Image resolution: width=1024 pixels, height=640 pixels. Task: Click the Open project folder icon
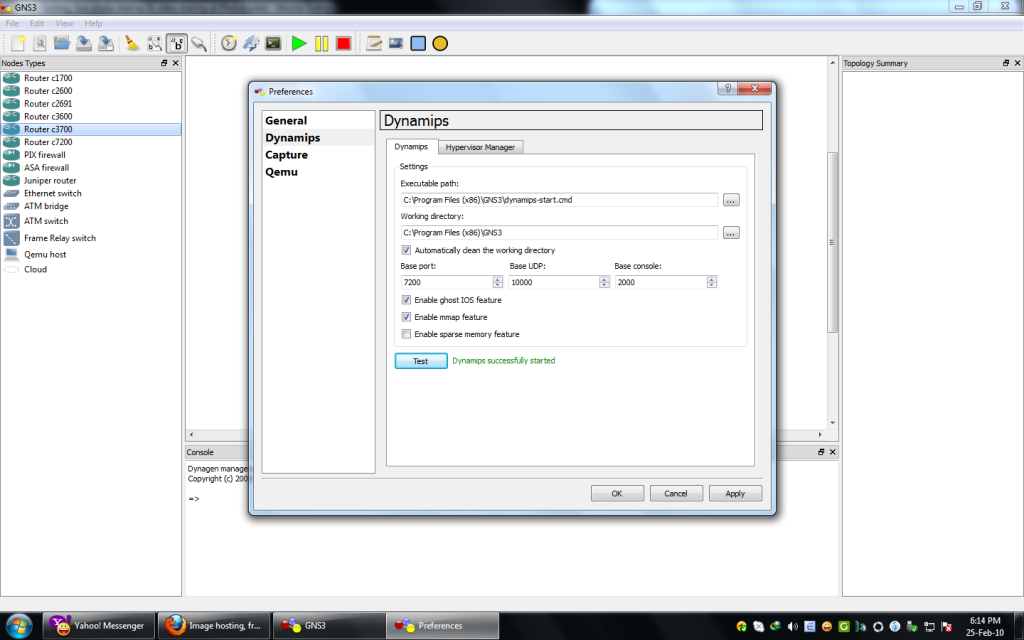(62, 44)
